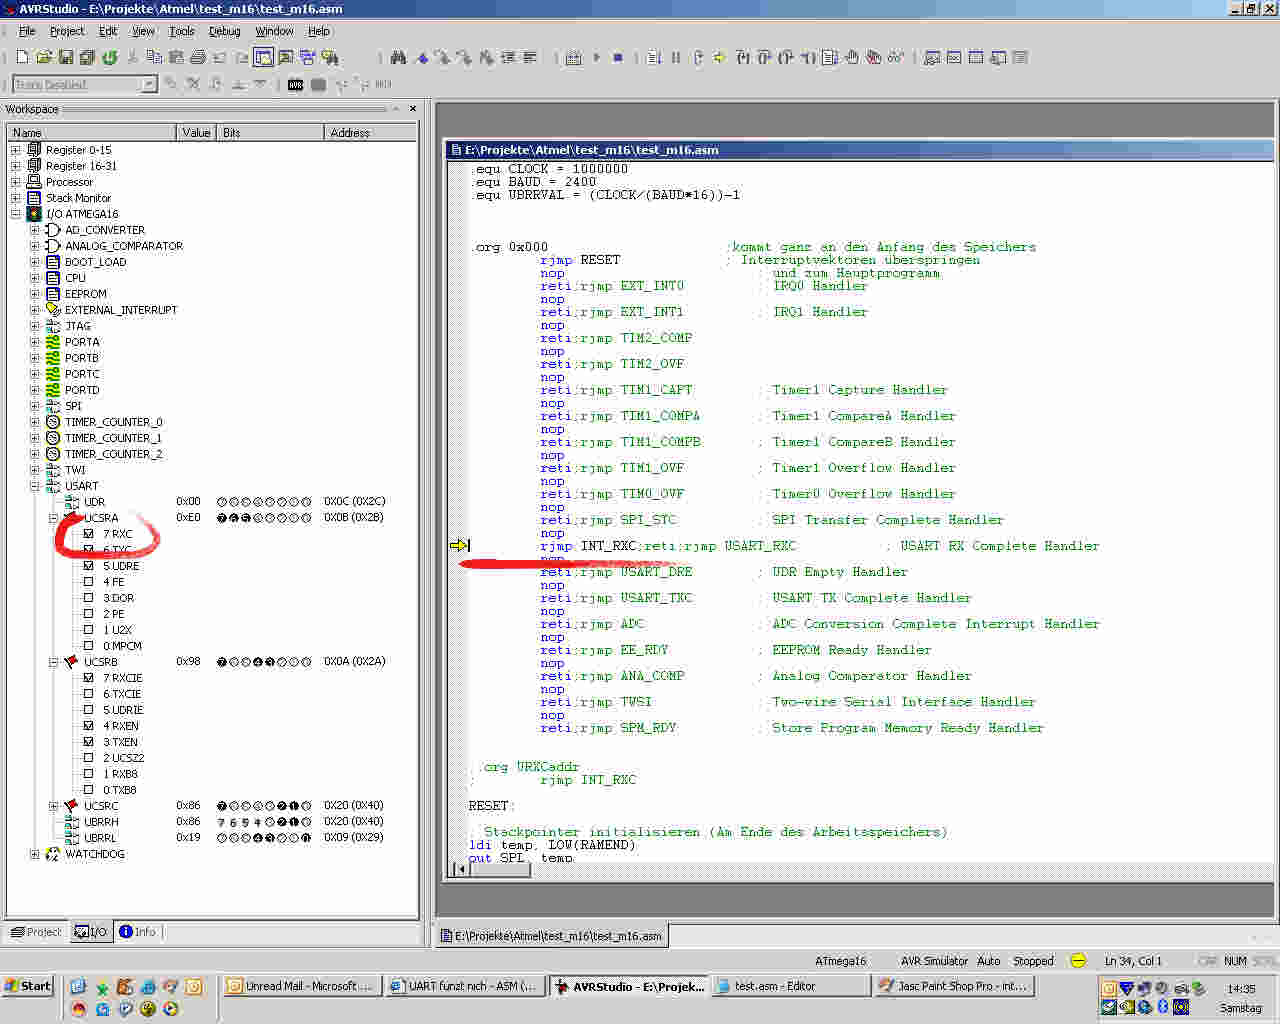The image size is (1280, 1024).
Task: Click the Windows Start button
Action: 28,986
